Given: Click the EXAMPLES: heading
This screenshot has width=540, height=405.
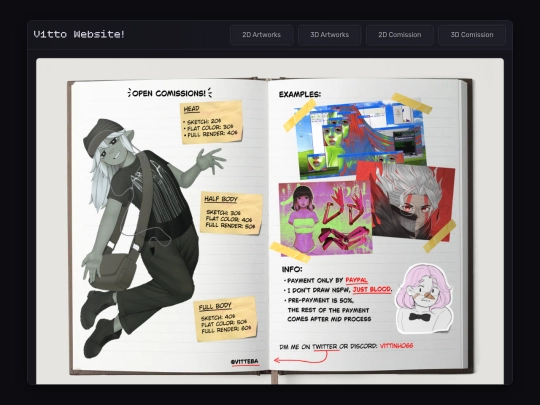Looking at the screenshot, I should click(300, 94).
